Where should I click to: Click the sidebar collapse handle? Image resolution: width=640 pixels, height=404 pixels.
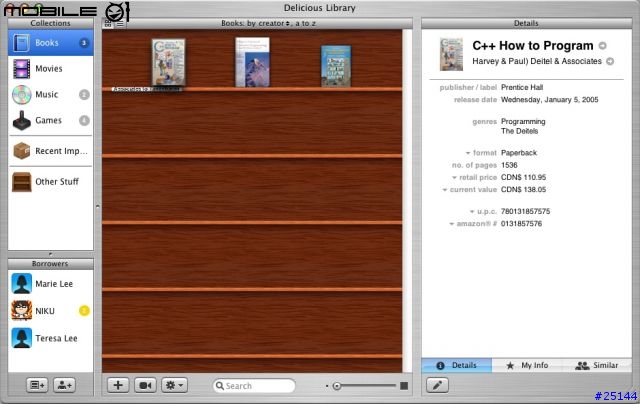pyautogui.click(x=98, y=206)
